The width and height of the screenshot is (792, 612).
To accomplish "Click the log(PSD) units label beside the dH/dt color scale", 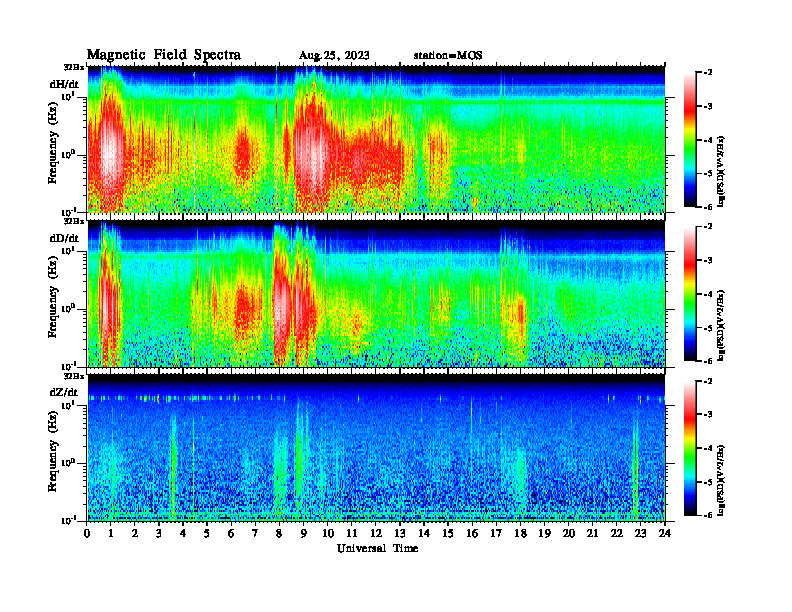I will 722,171.
